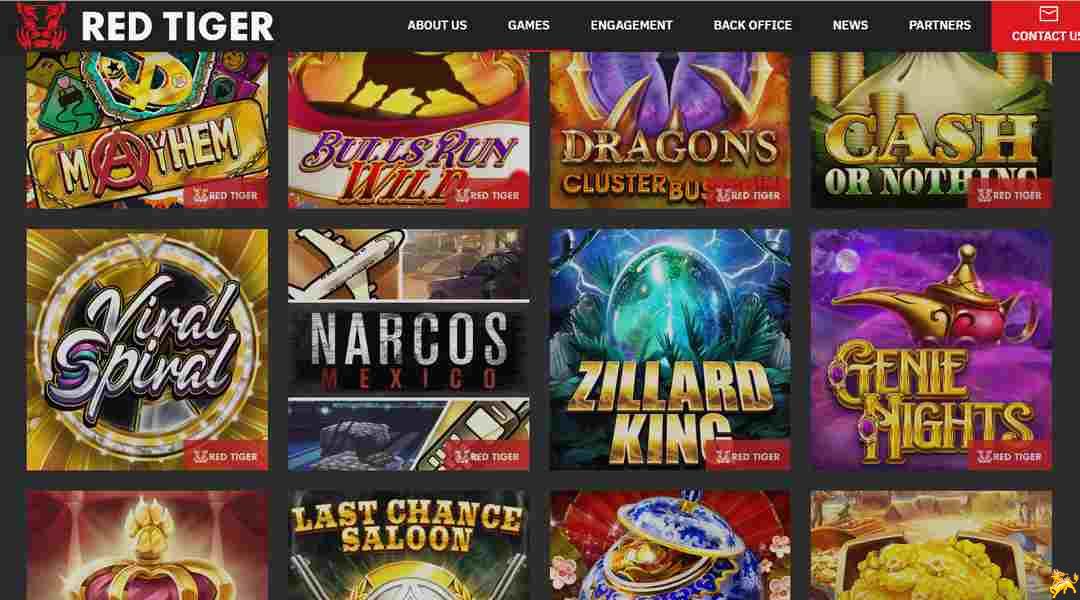Click the Contact Us button
The image size is (1080, 600).
1036,26
